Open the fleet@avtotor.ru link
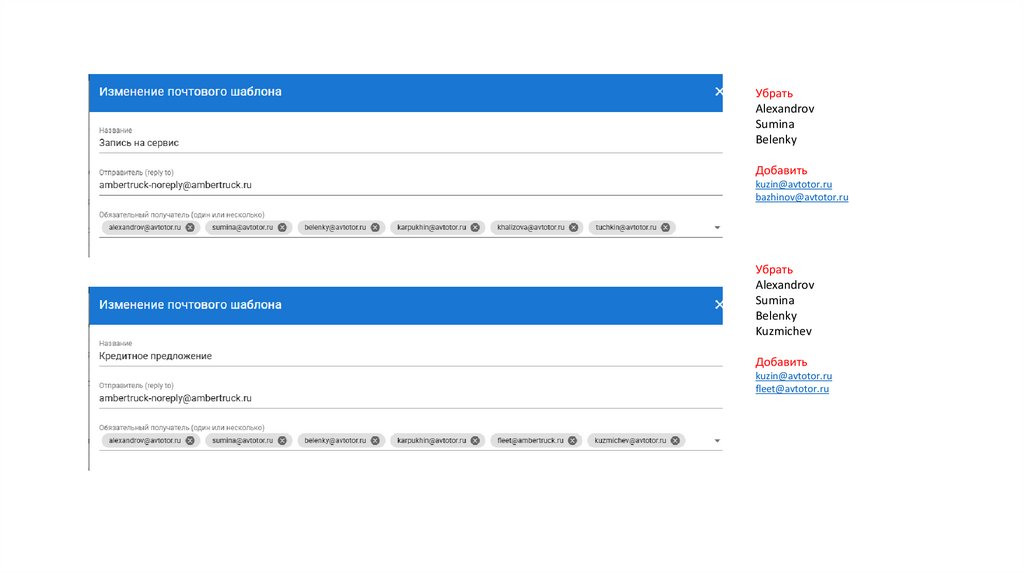The image size is (1024, 574). click(x=792, y=389)
